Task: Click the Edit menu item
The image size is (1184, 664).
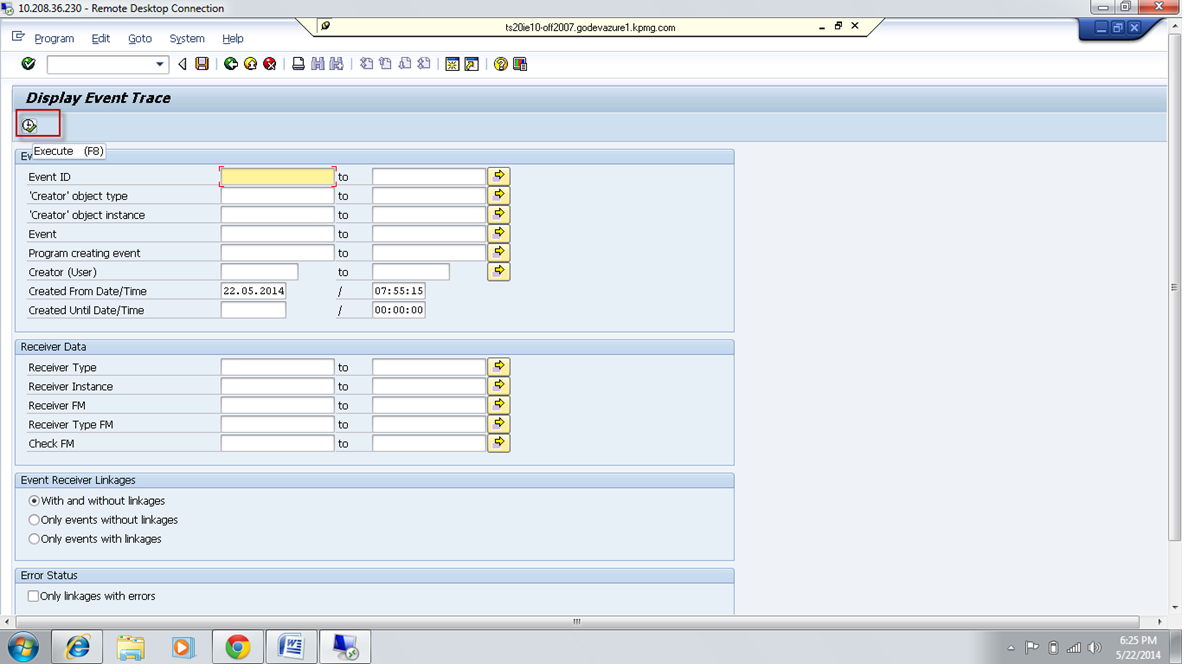Action: click(100, 39)
